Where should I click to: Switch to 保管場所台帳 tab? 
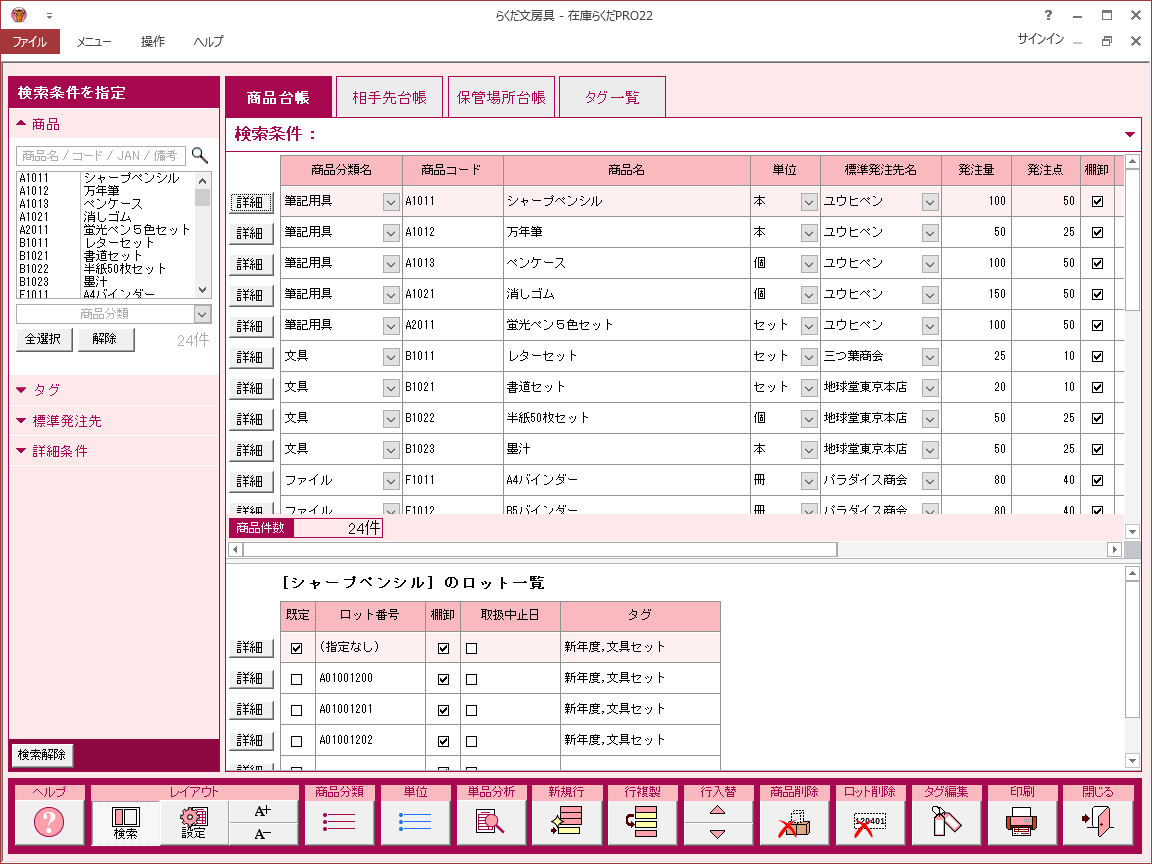[501, 97]
